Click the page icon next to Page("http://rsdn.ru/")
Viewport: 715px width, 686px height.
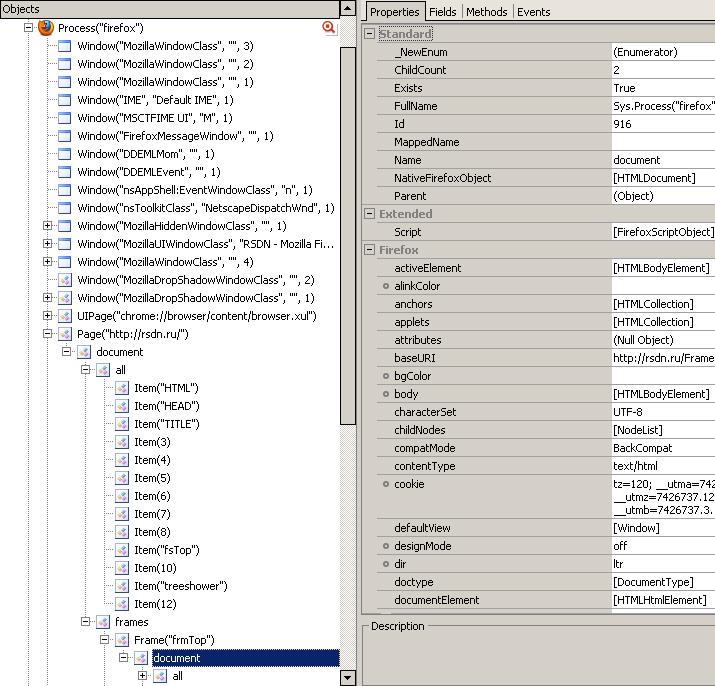coord(65,334)
